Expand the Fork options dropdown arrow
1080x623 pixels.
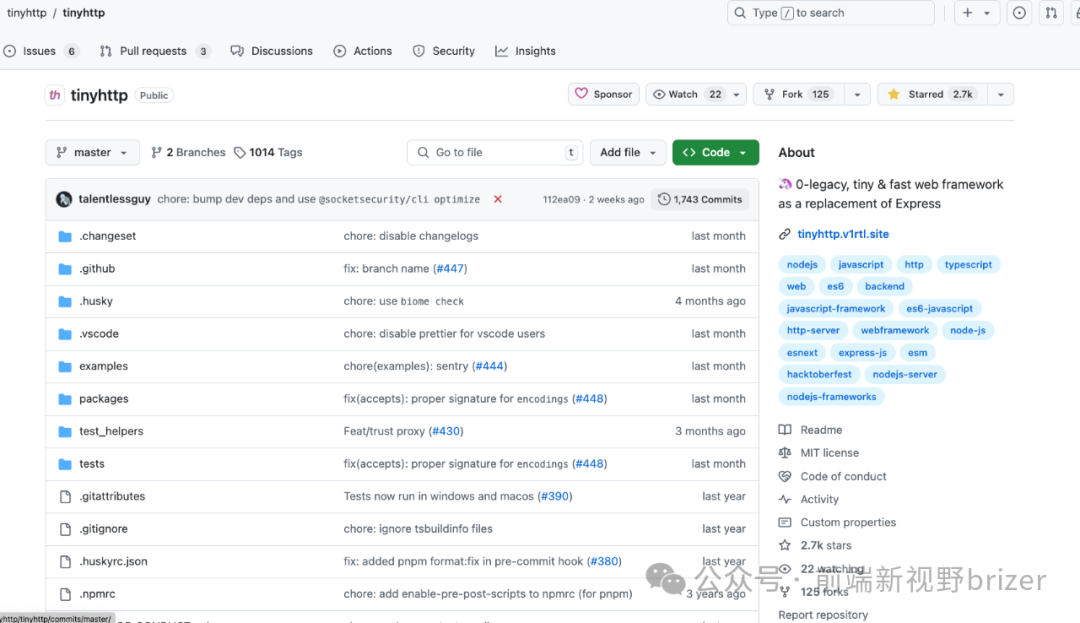coord(858,94)
